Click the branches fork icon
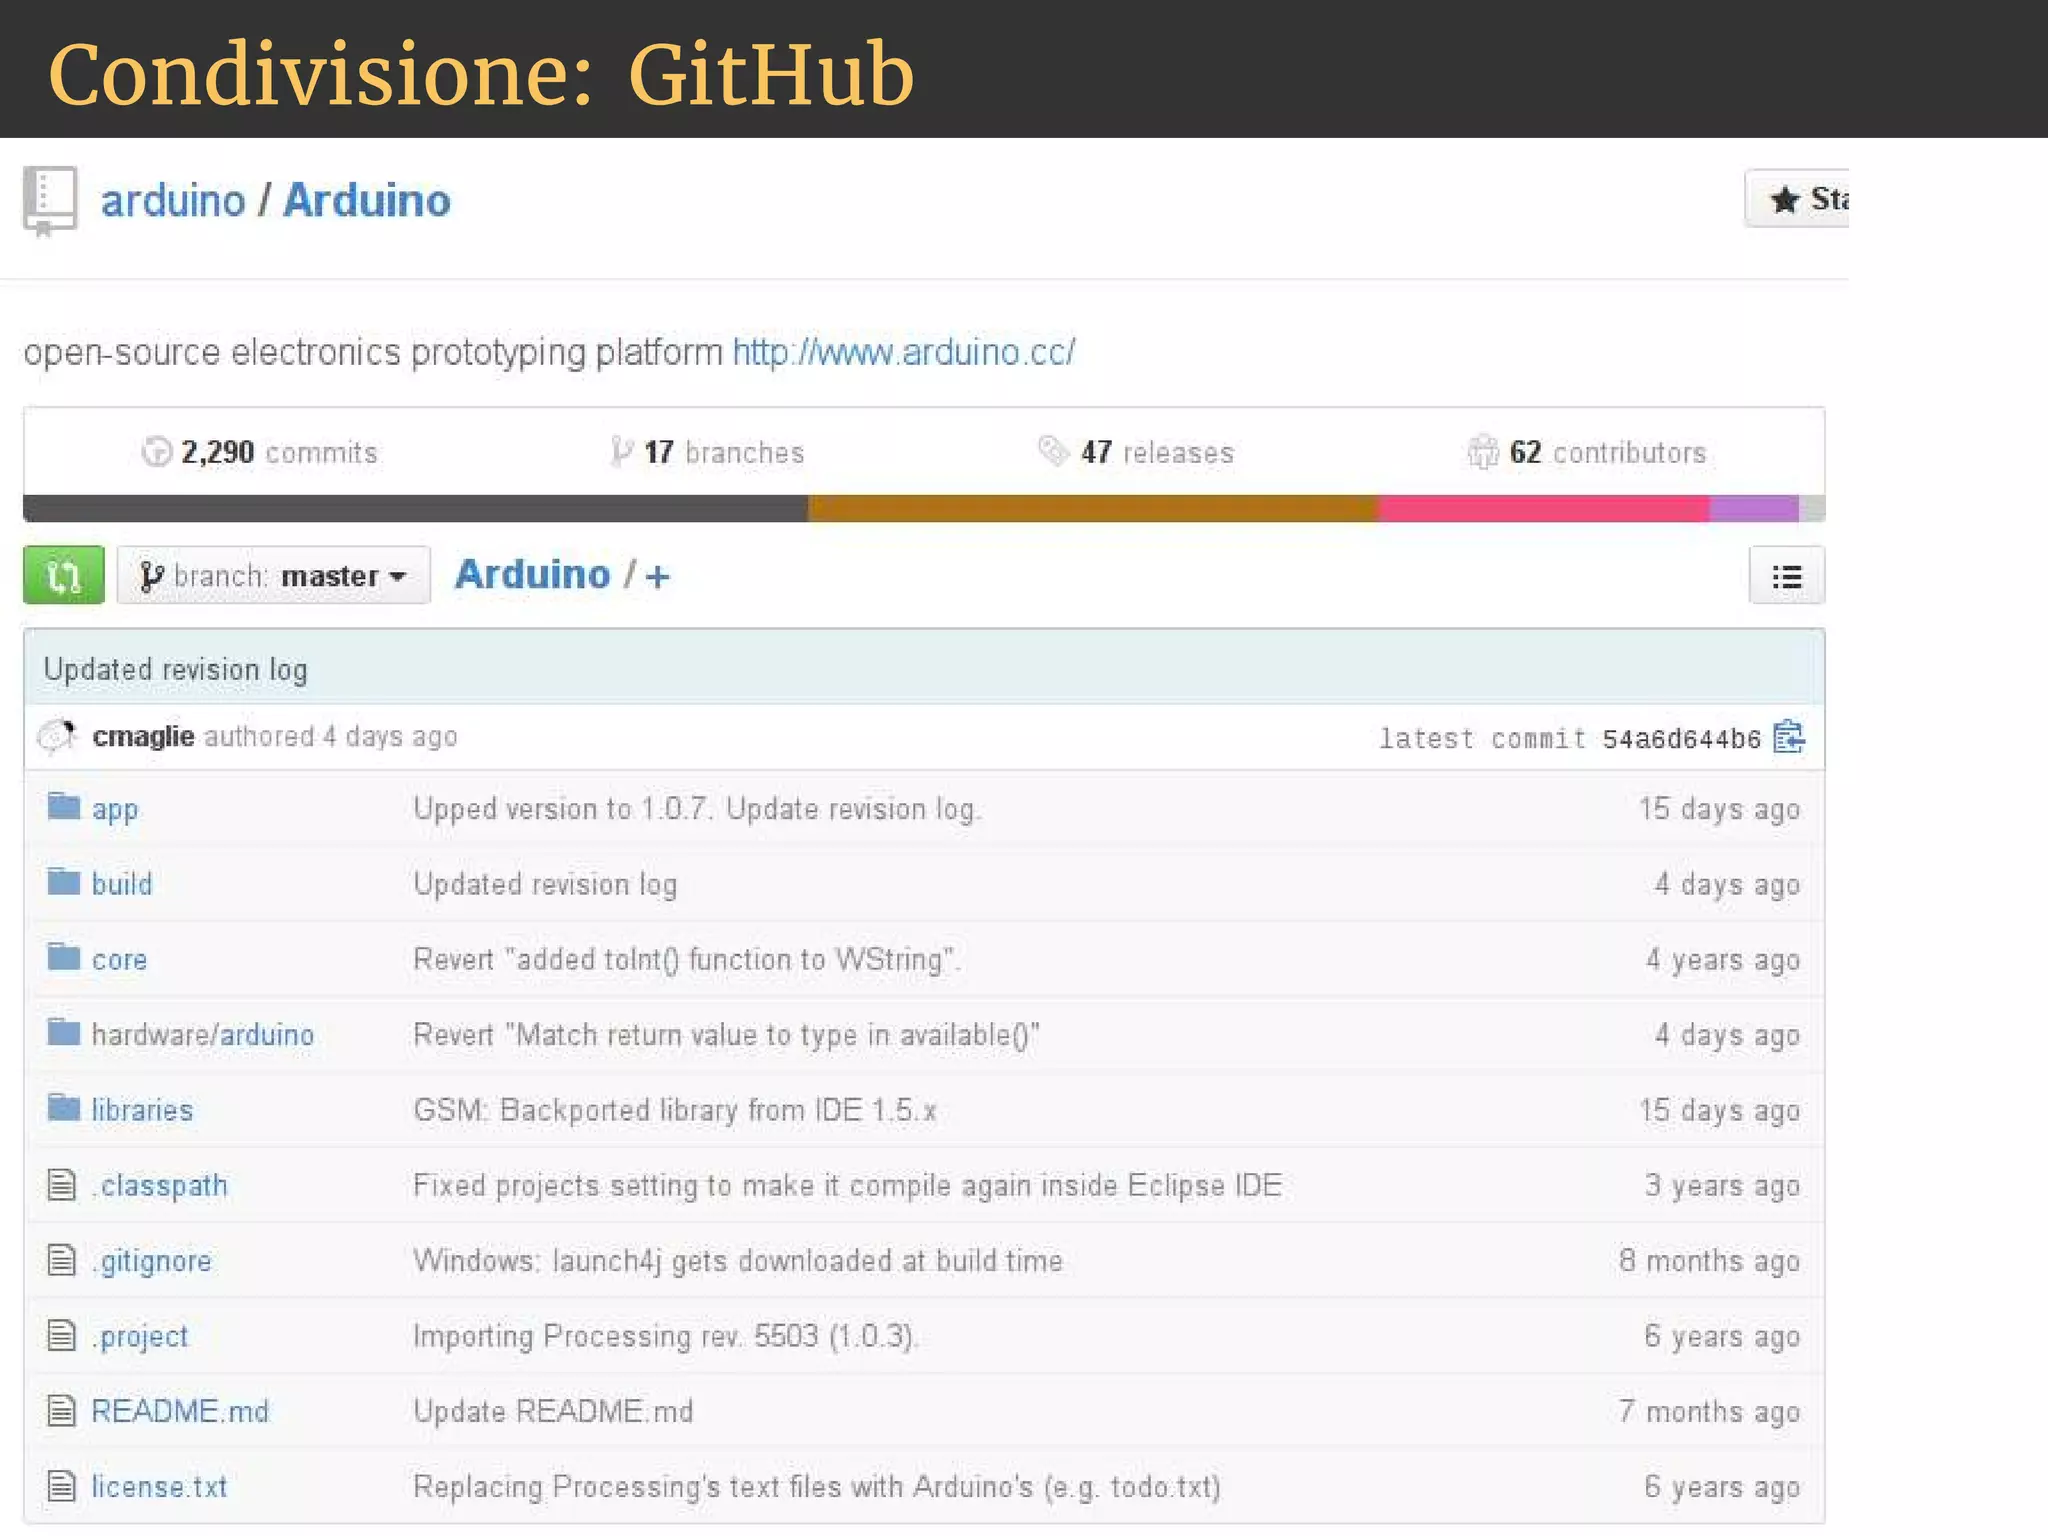Viewport: 2048px width, 1536px height. click(x=621, y=452)
